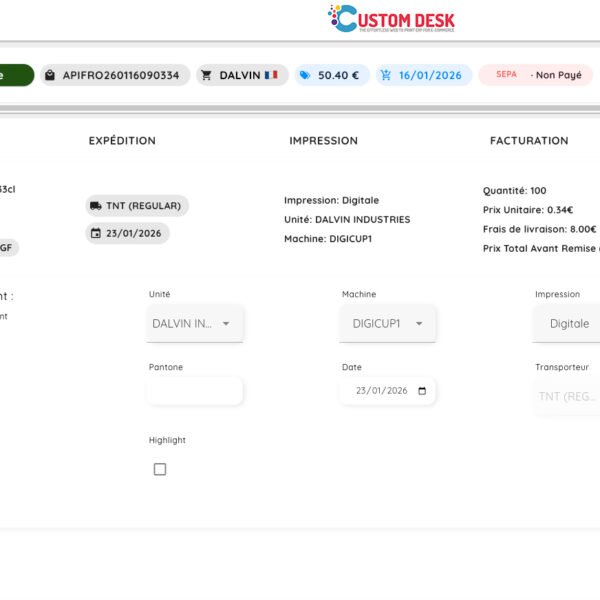Viewport: 600px width, 600px height.
Task: Click the calendar icon in 23/01/2026 shipping chip
Action: (96, 233)
